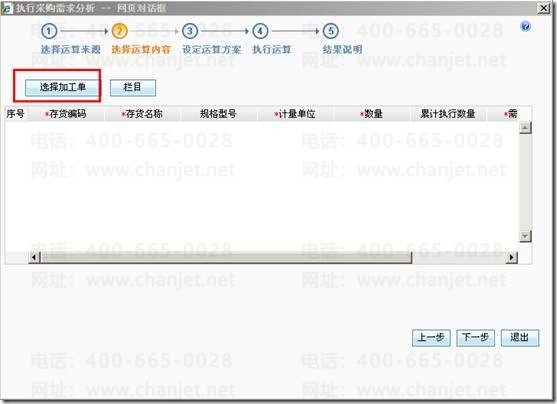Click the 选择加工单 button
This screenshot has width=557, height=404.
click(x=62, y=87)
